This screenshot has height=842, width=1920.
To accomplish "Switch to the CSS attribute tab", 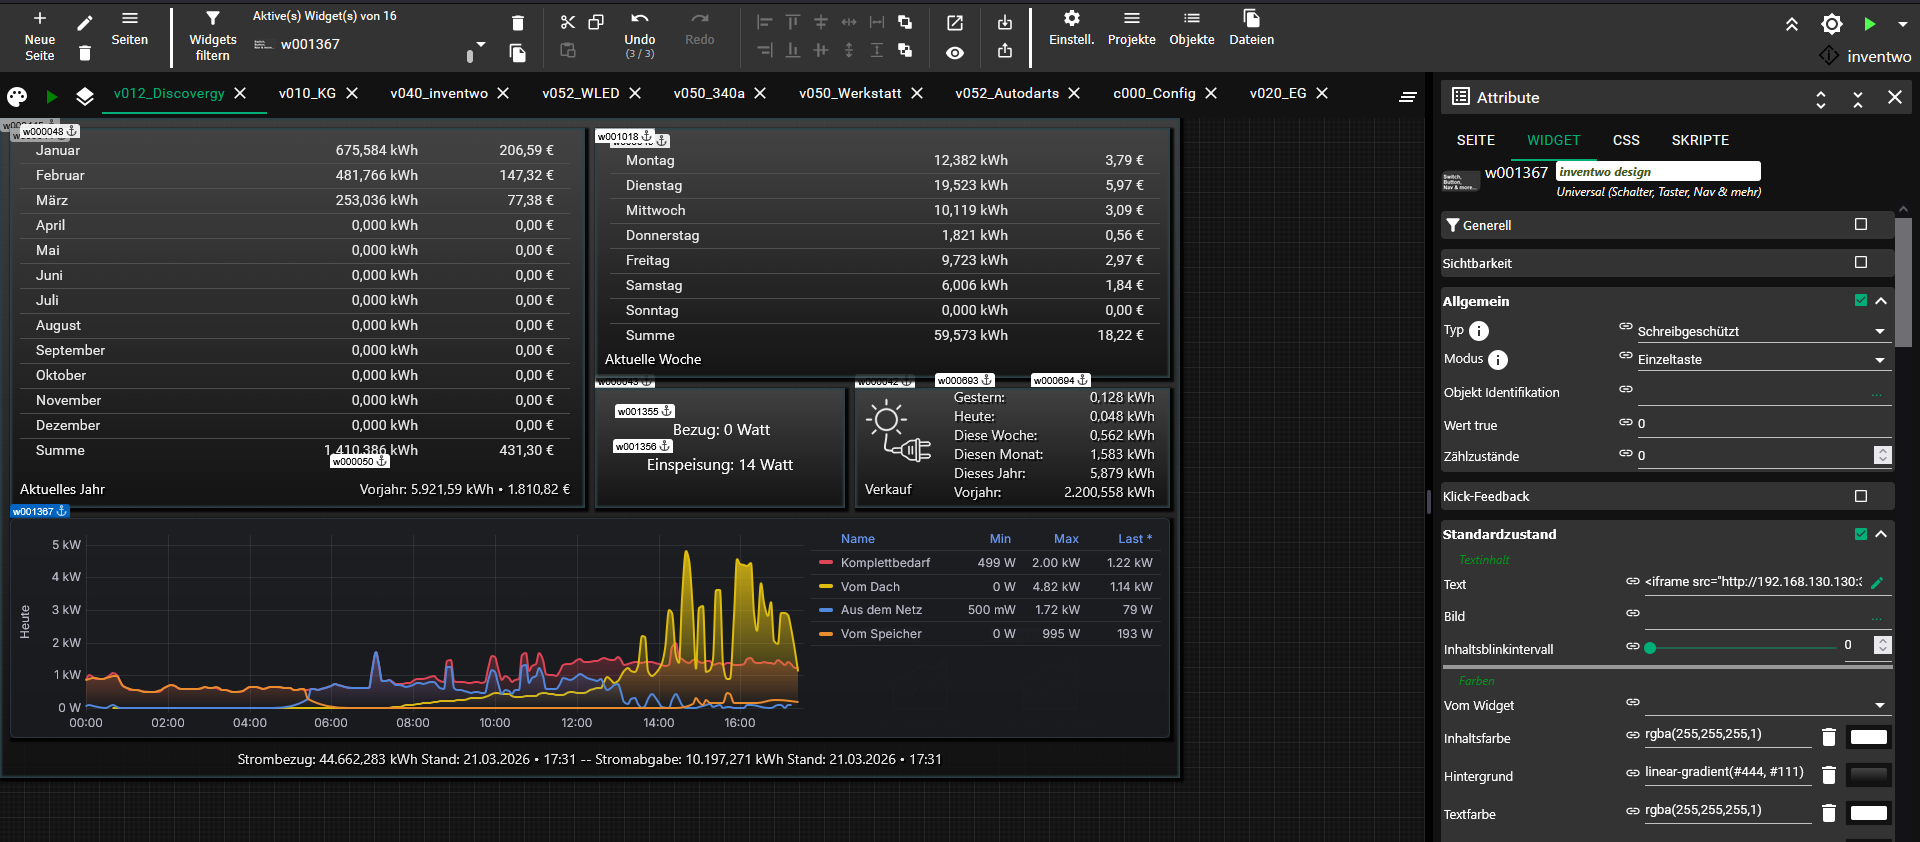I will (x=1625, y=140).
